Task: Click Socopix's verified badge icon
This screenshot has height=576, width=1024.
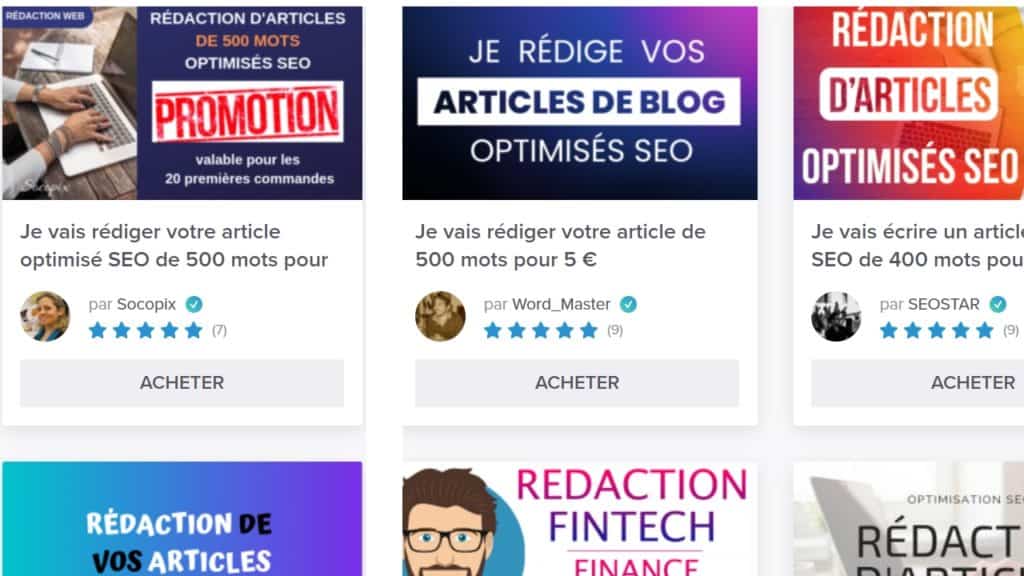Action: click(x=194, y=304)
